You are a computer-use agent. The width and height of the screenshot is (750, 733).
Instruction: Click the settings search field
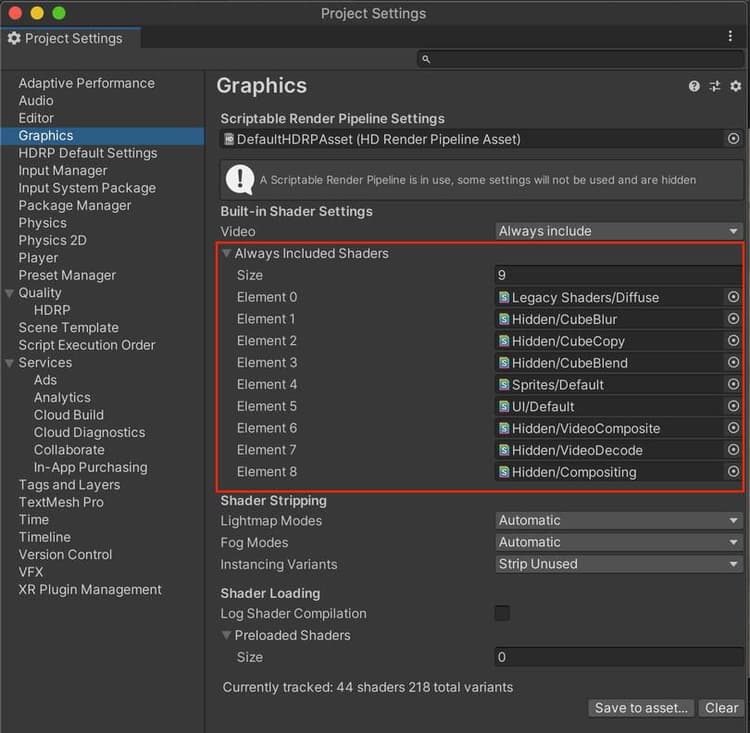[580, 59]
